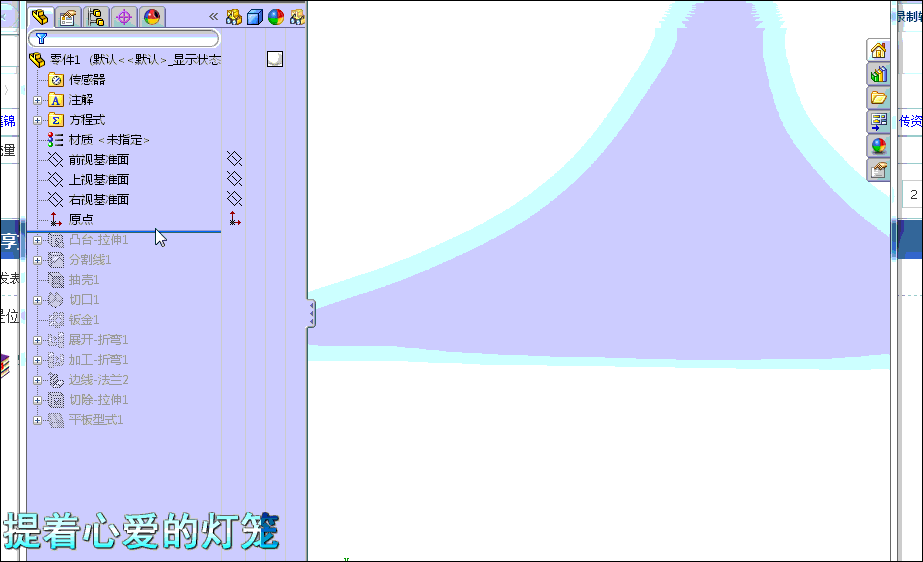Screen dimensions: 923x562
Task: Click inside the feature tree filter field
Action: [x=124, y=39]
